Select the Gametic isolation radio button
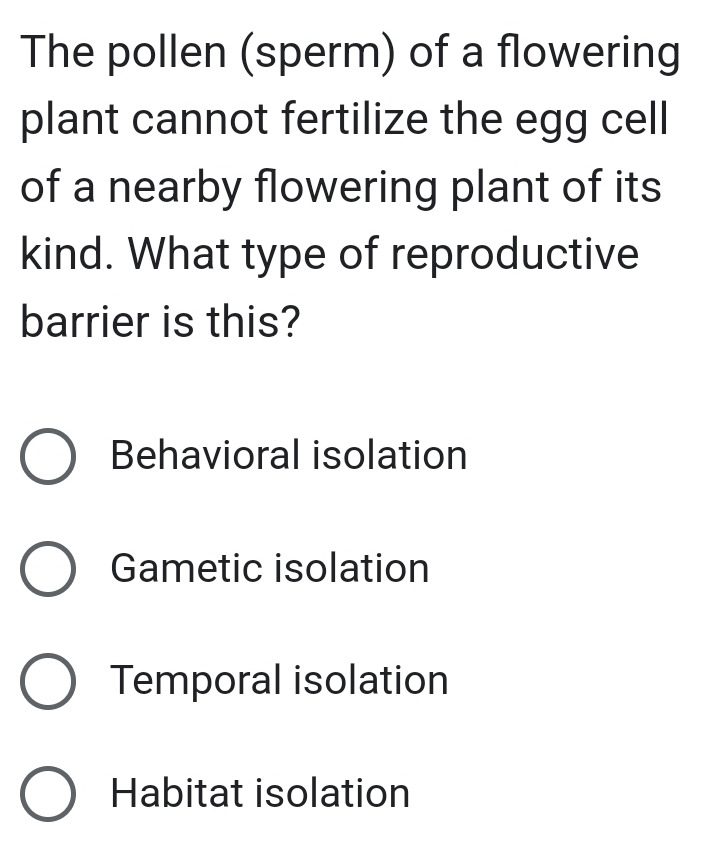Screen dimensions: 705x845 pyautogui.click(x=47, y=569)
